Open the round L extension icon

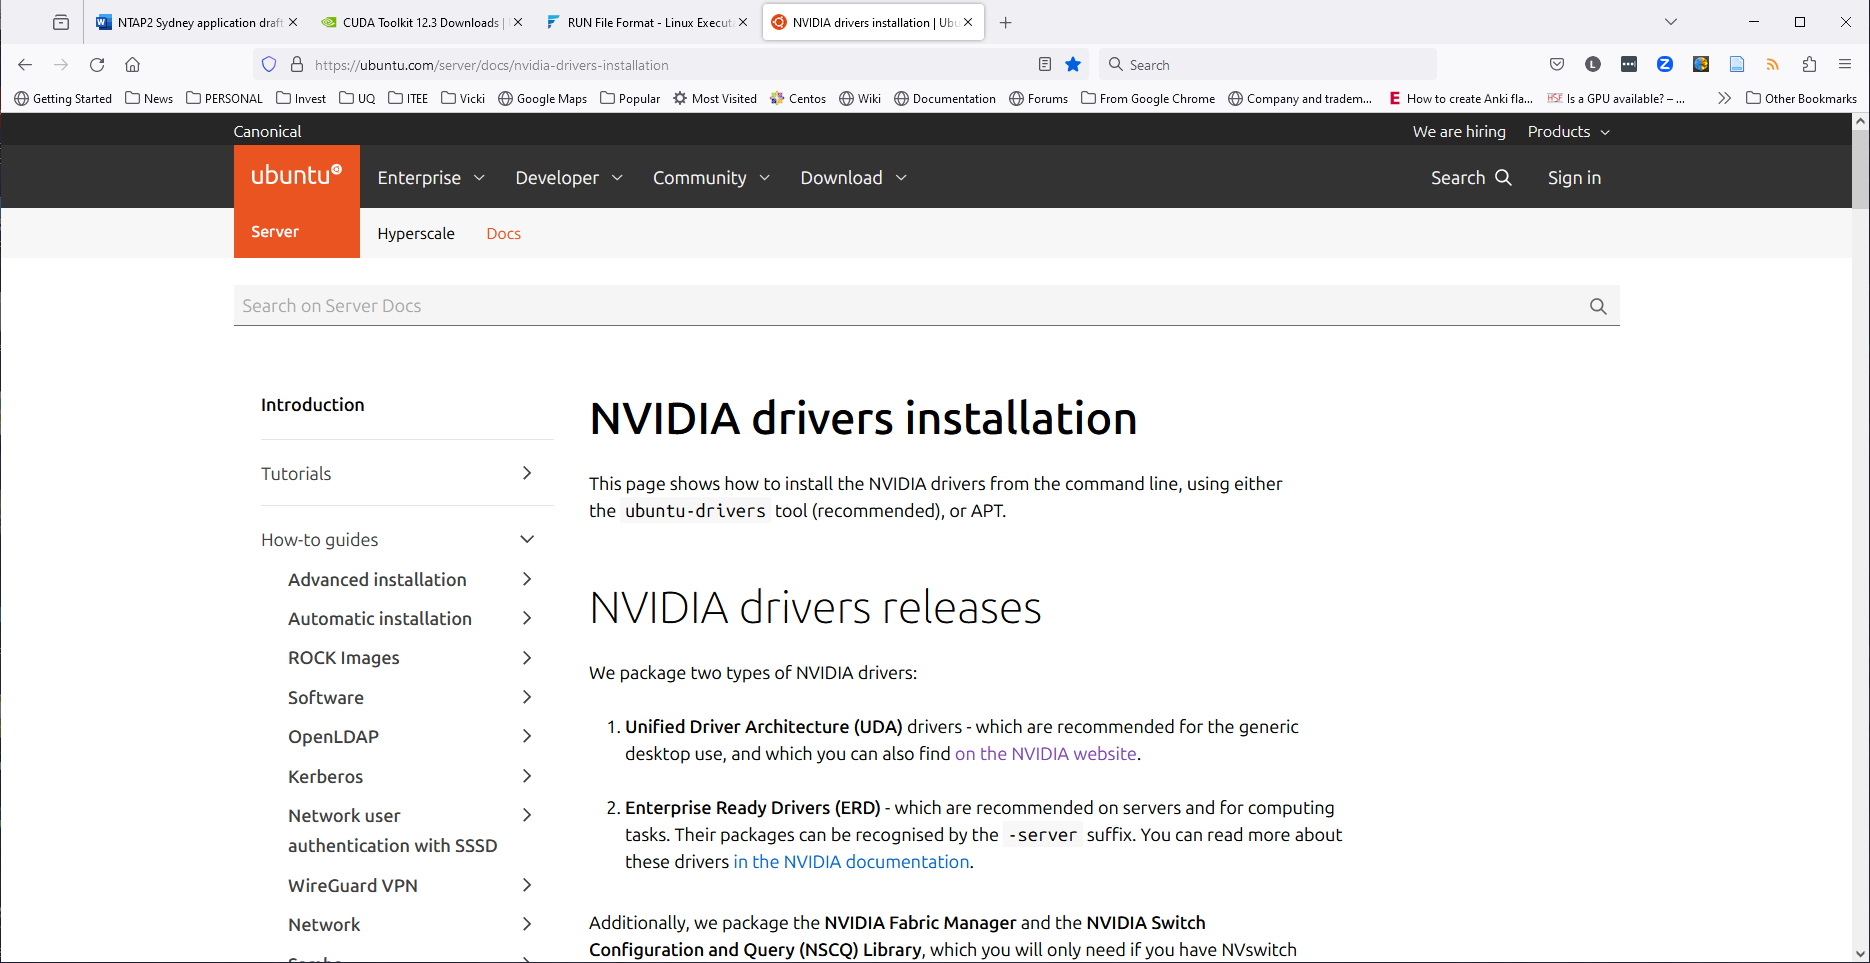coord(1593,65)
